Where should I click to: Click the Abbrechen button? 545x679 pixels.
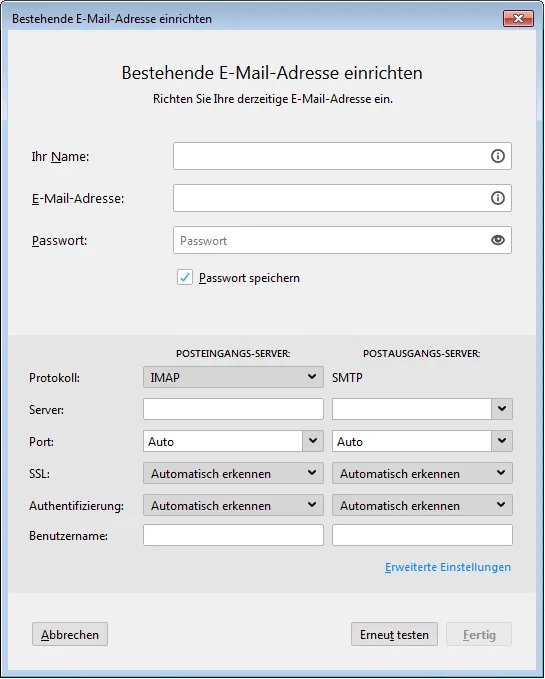point(70,634)
